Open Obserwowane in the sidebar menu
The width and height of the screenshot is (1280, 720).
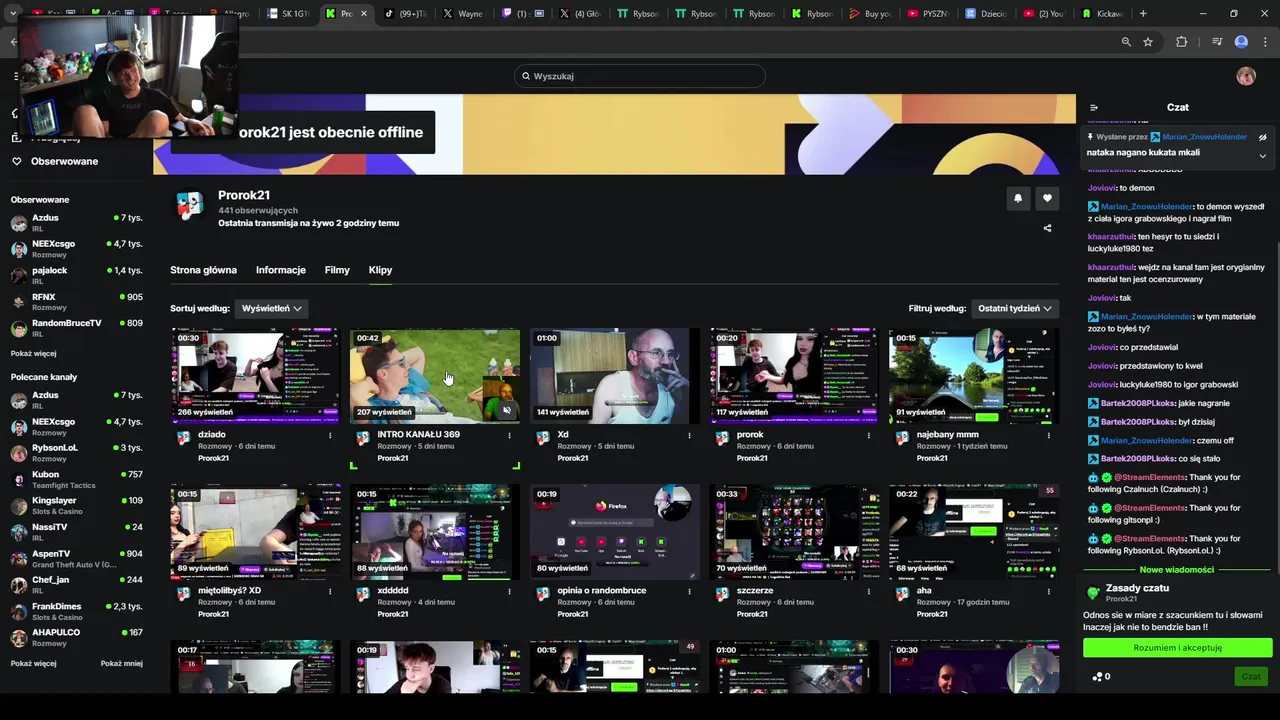[x=64, y=161]
